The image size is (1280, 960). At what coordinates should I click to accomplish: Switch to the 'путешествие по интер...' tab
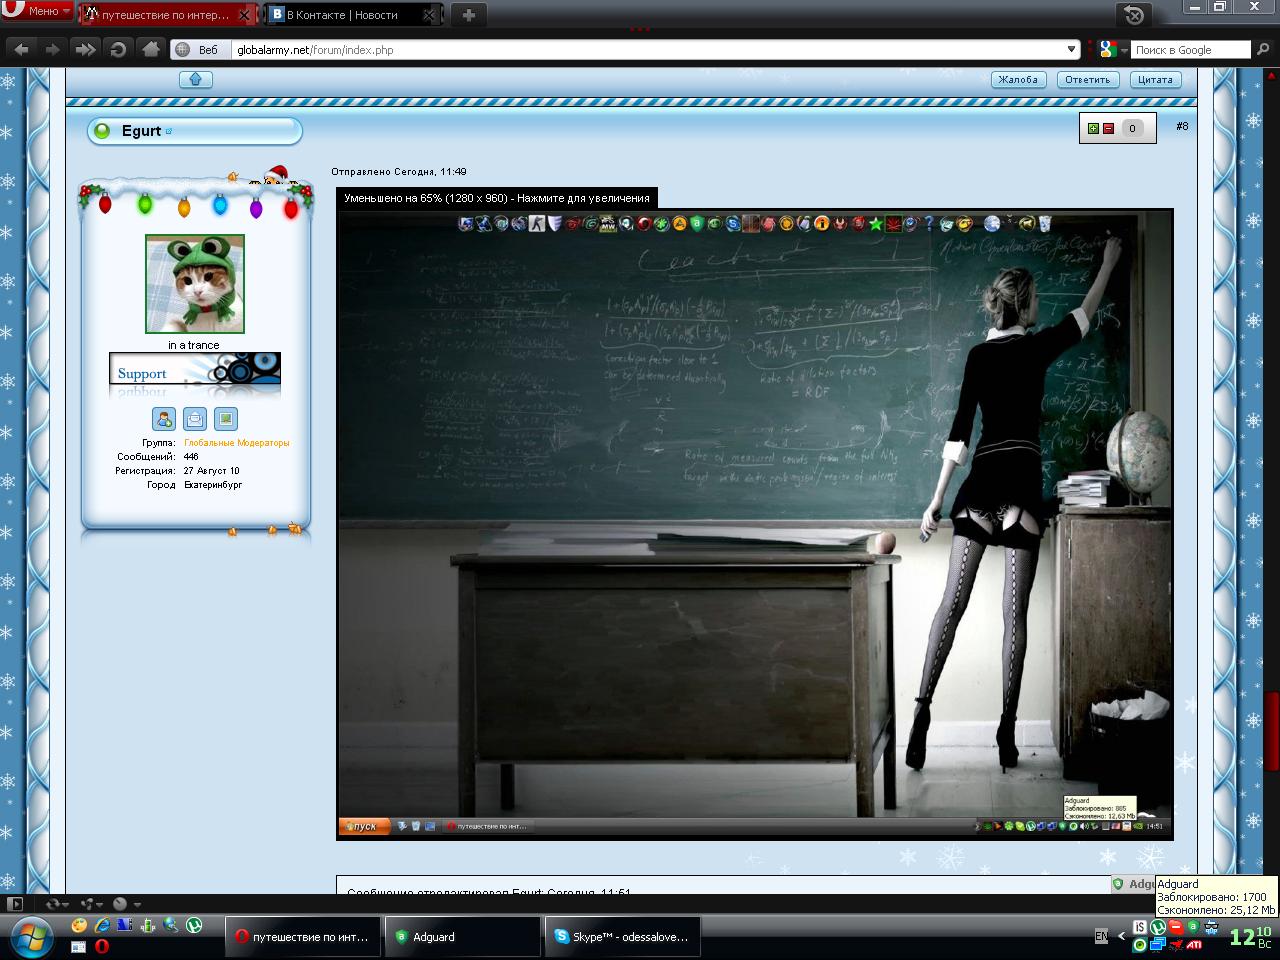coord(166,15)
